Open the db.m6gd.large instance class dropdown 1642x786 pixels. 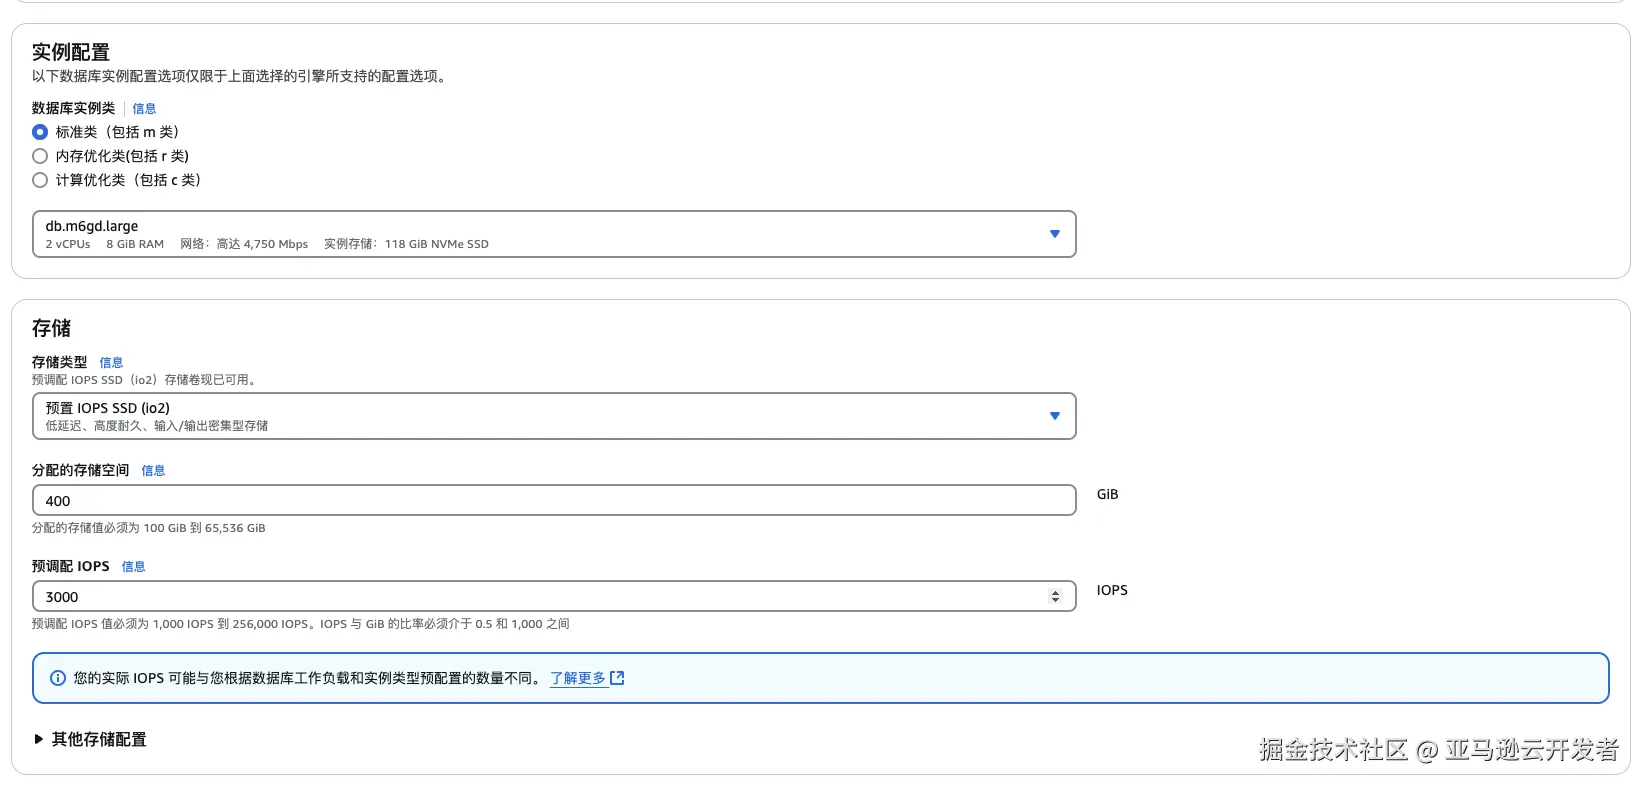click(x=540, y=234)
